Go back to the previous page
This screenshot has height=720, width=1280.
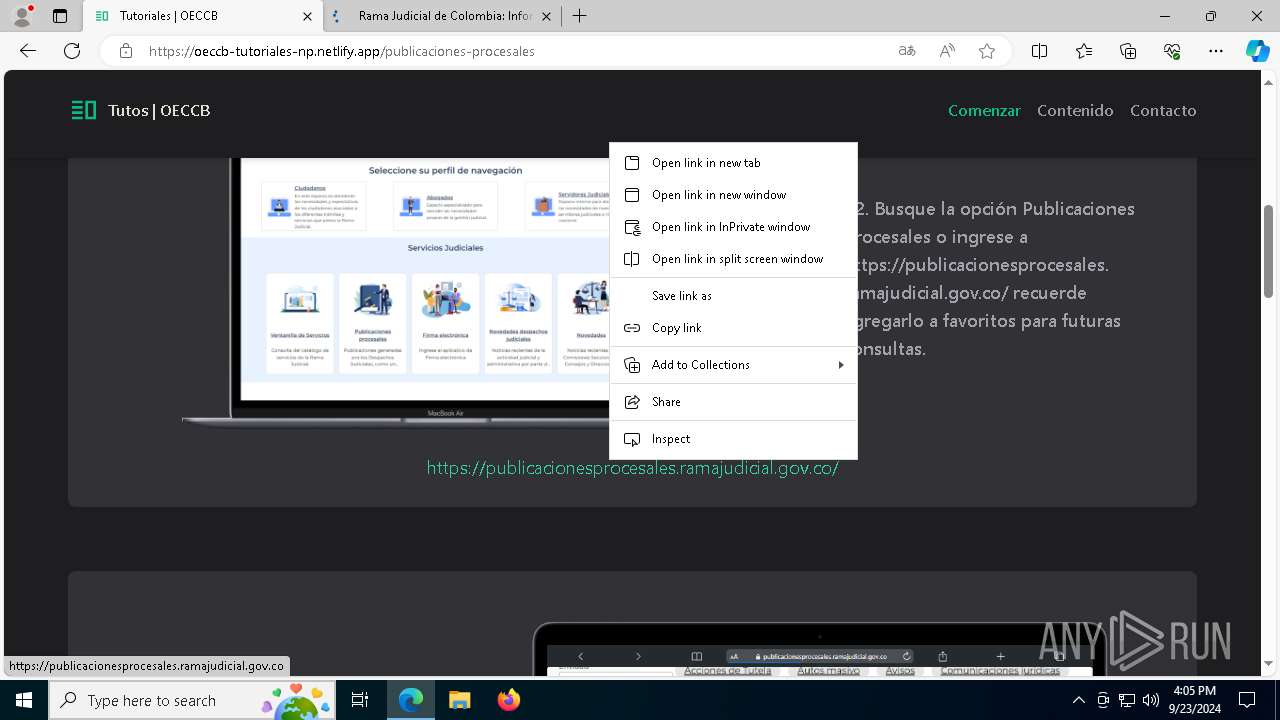(28, 51)
